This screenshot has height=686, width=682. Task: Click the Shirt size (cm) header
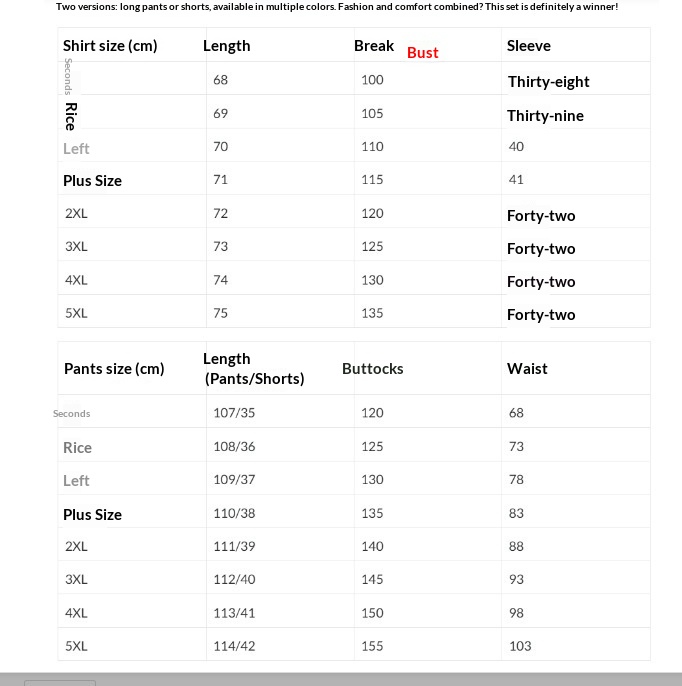tap(110, 46)
